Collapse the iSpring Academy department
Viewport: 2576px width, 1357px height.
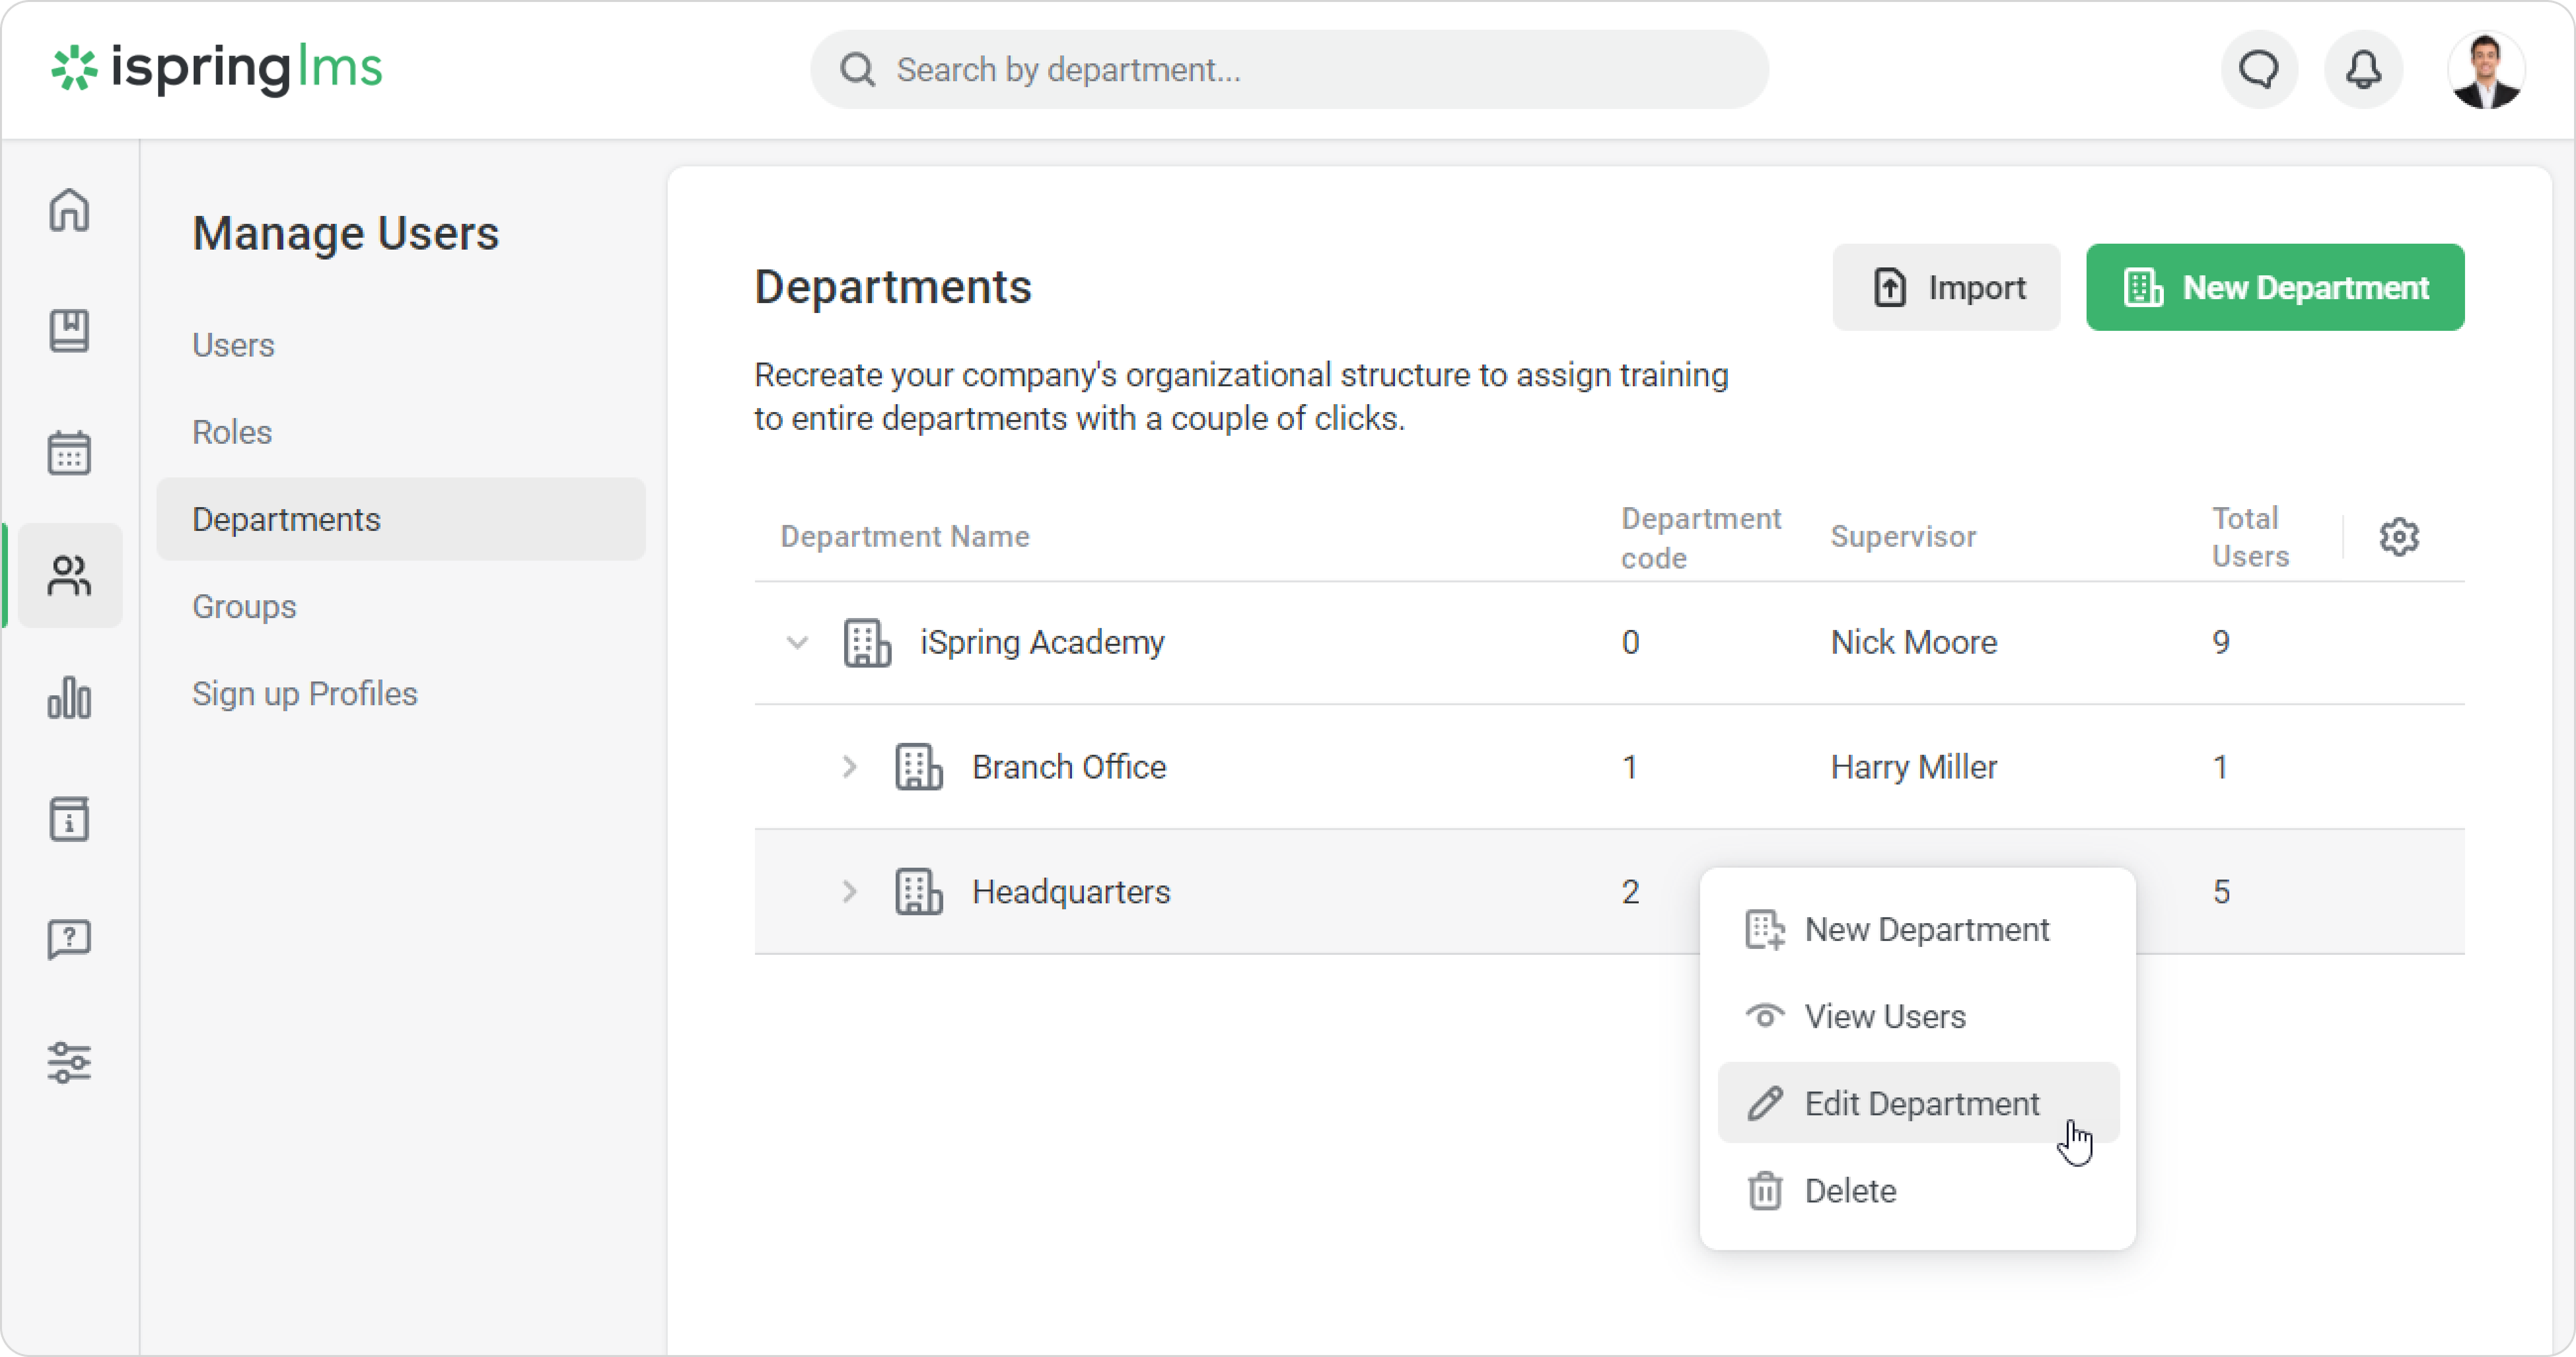[x=797, y=642]
